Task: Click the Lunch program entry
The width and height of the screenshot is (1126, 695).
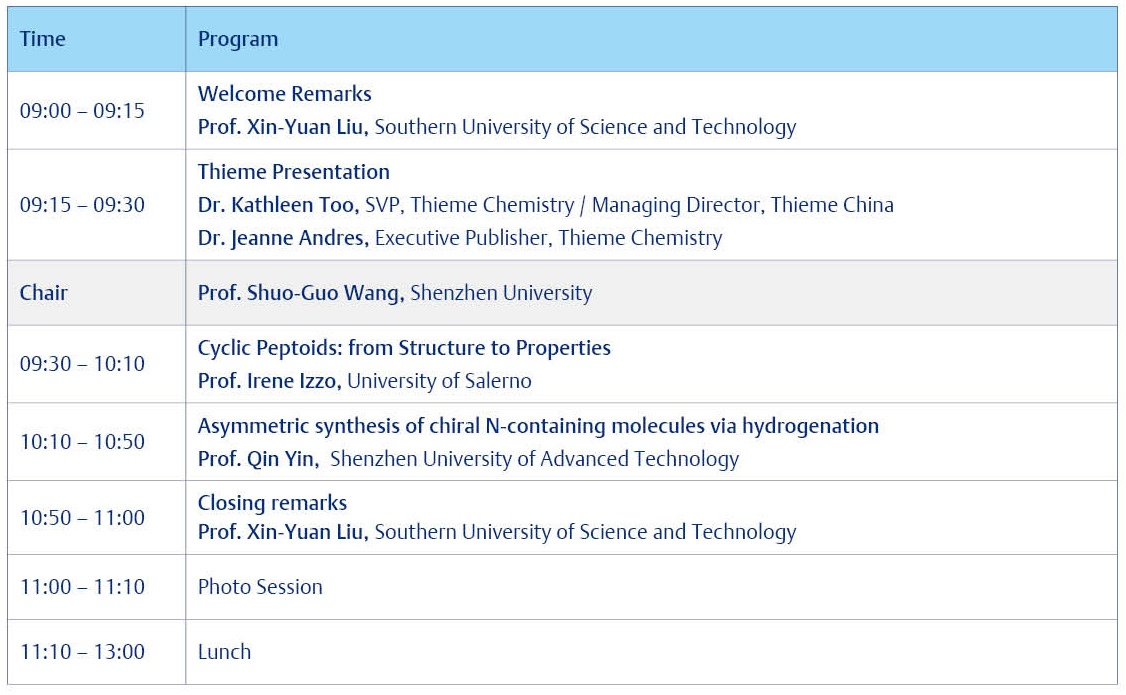Action: point(224,652)
